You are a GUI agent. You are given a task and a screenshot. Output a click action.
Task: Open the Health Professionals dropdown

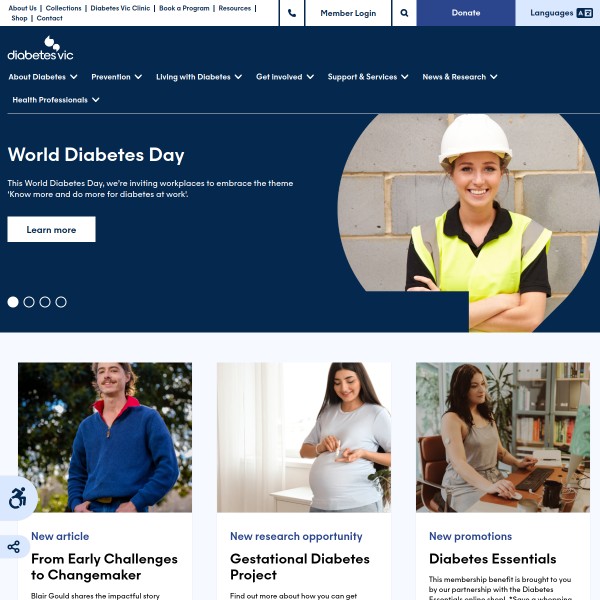pyautogui.click(x=56, y=100)
